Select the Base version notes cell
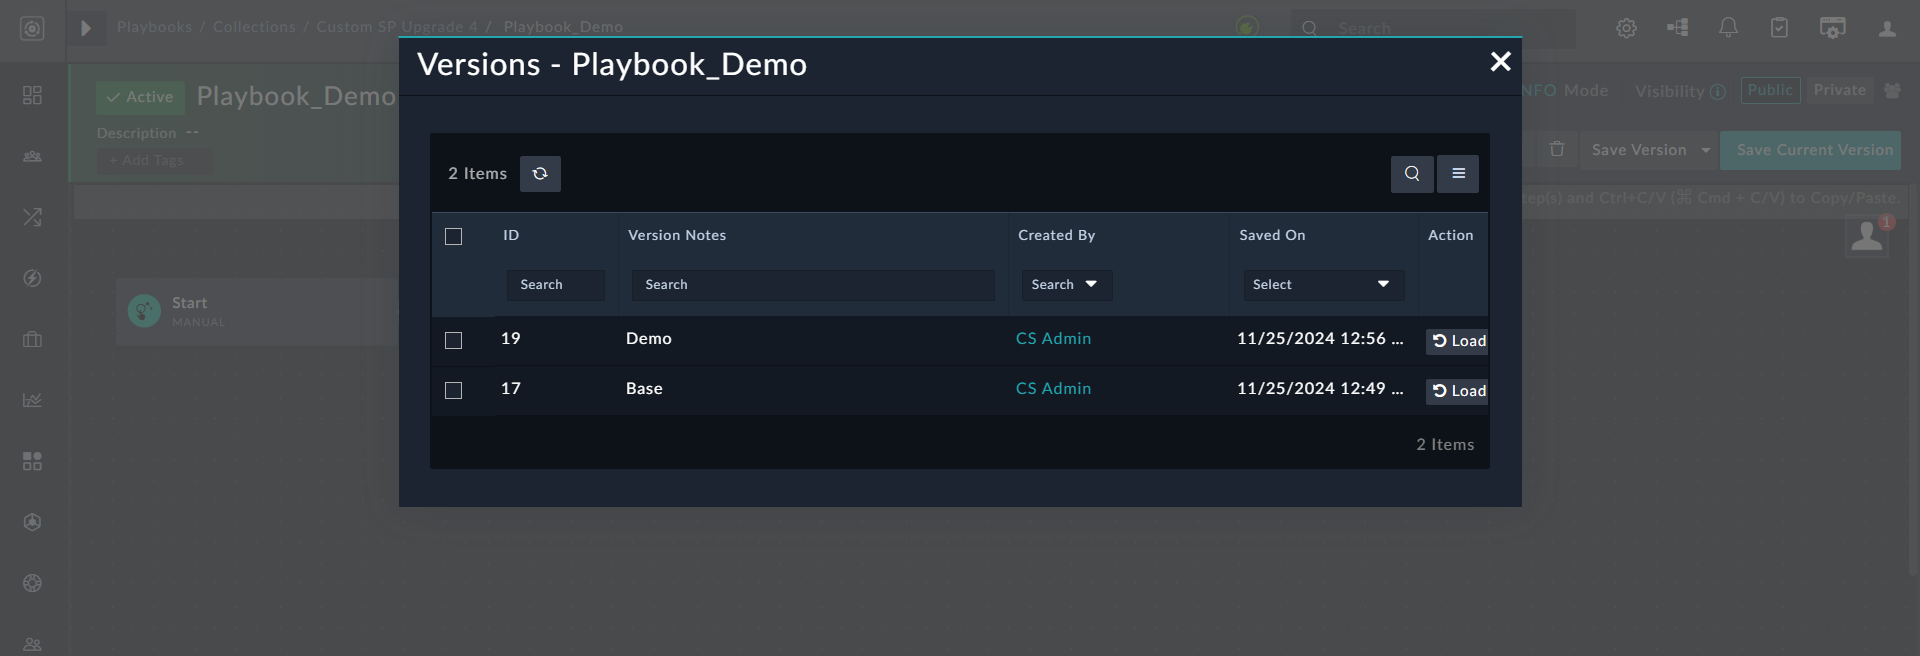Screen dimensions: 1920x656 pos(644,389)
